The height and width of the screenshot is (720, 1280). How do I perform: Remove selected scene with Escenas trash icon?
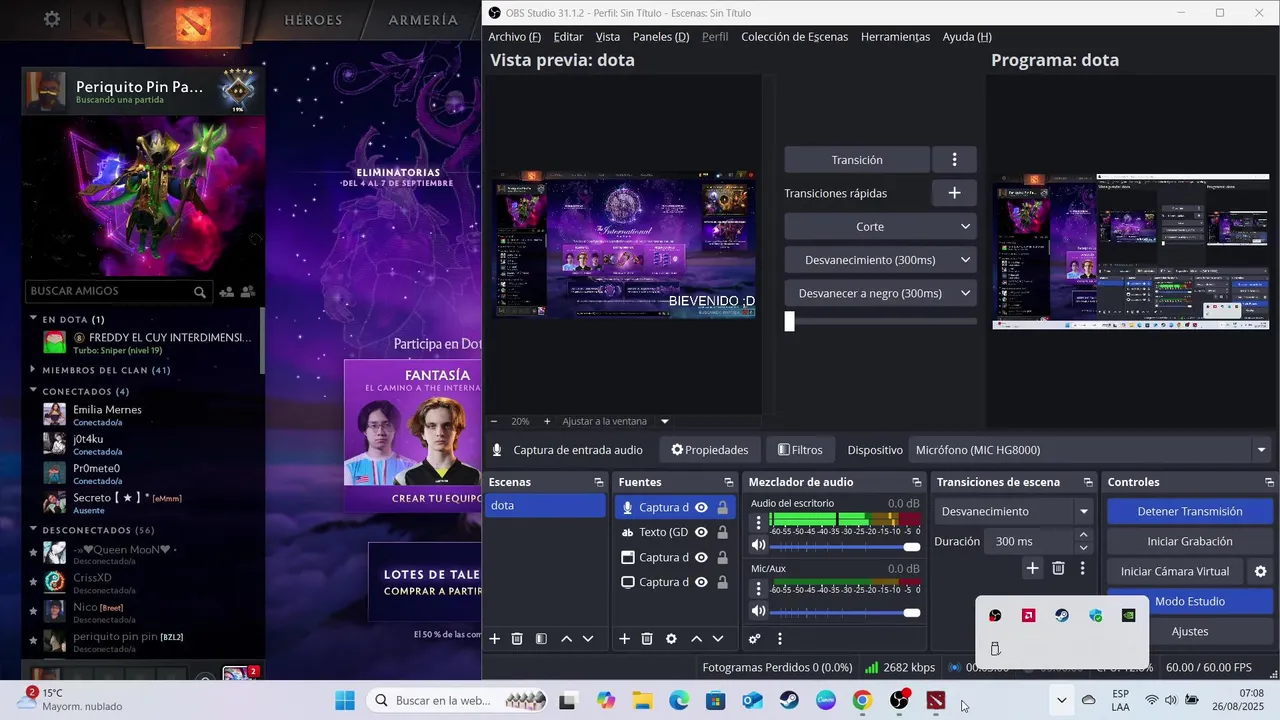point(517,639)
